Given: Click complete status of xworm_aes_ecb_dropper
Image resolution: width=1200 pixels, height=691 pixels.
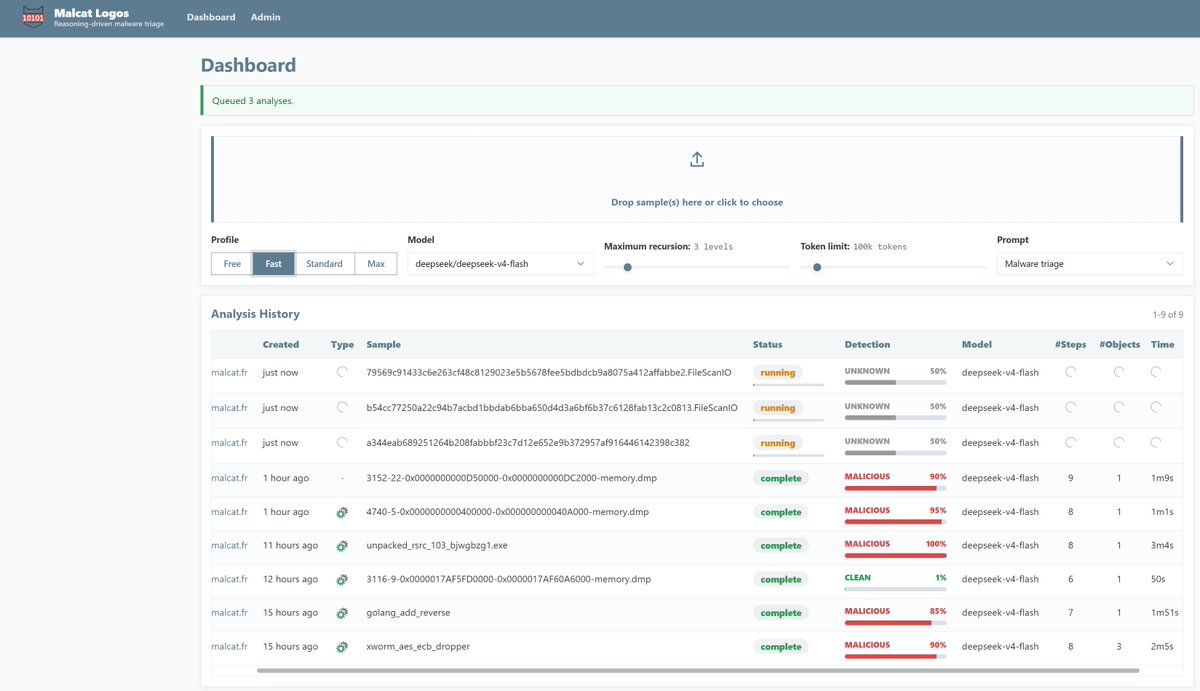Looking at the screenshot, I should [781, 647].
